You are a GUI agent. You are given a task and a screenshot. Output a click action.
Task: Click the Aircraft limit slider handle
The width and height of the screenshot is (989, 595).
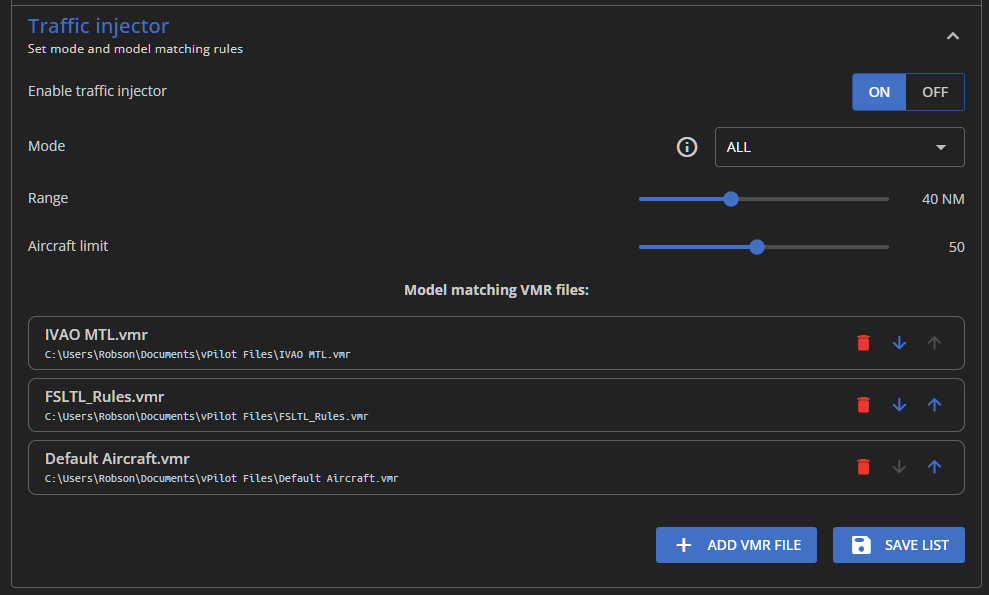click(757, 247)
